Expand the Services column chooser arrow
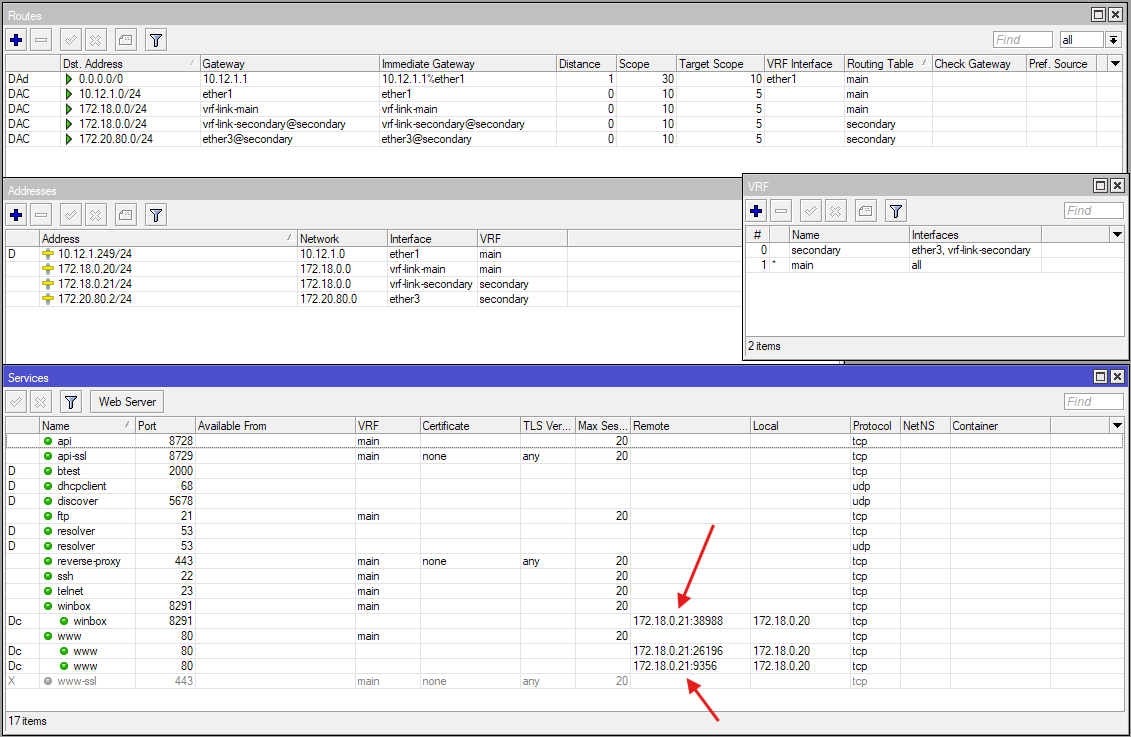The height and width of the screenshot is (737, 1131). pos(1117,425)
